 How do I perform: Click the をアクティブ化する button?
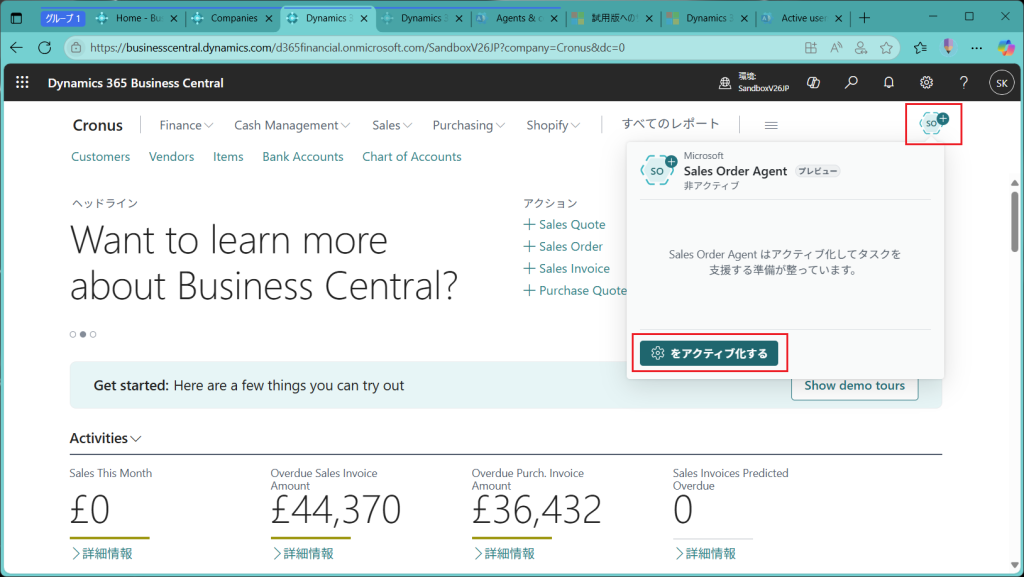pos(709,353)
